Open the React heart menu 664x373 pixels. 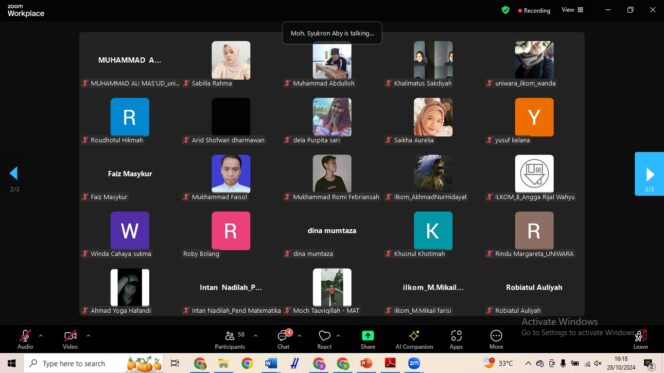[324, 340]
